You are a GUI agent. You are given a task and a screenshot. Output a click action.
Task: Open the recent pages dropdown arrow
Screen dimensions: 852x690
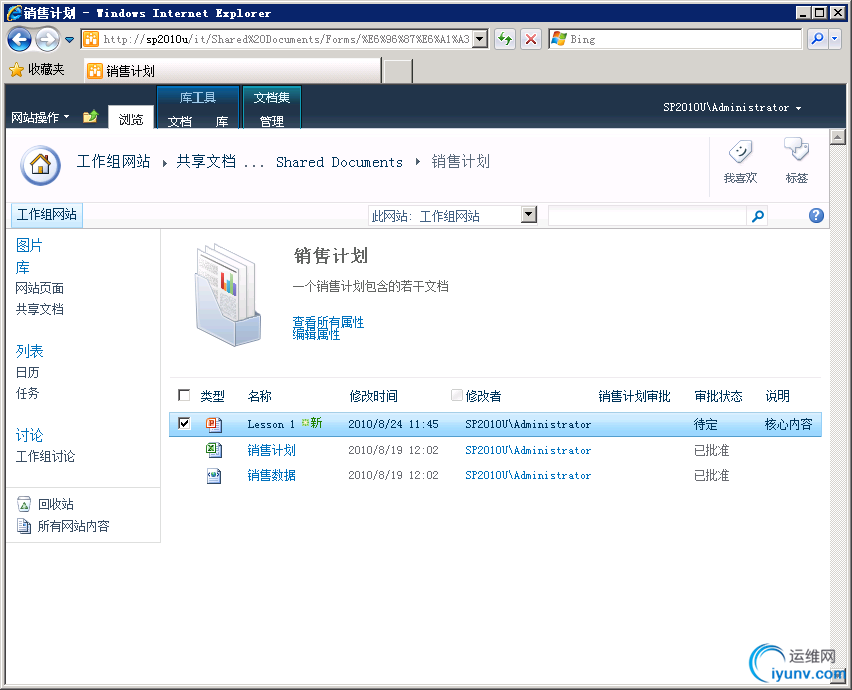pyautogui.click(x=70, y=39)
